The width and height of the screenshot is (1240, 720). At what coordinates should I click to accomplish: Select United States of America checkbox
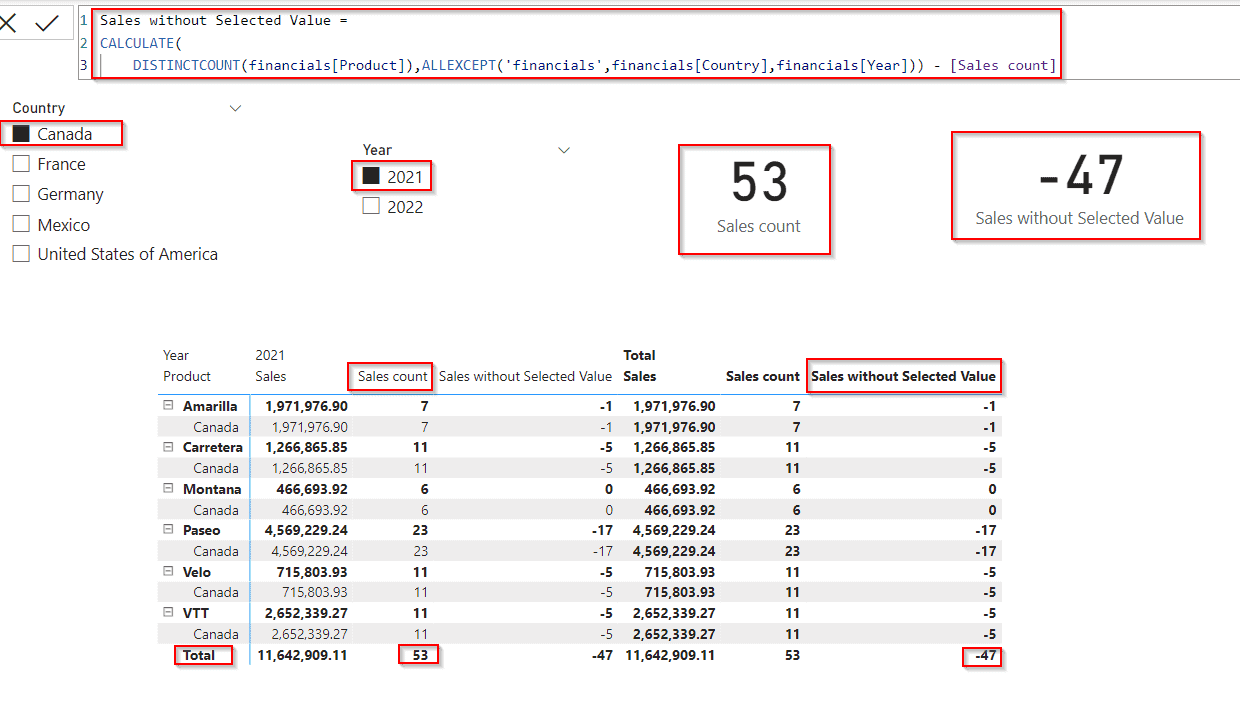pyautogui.click(x=21, y=253)
